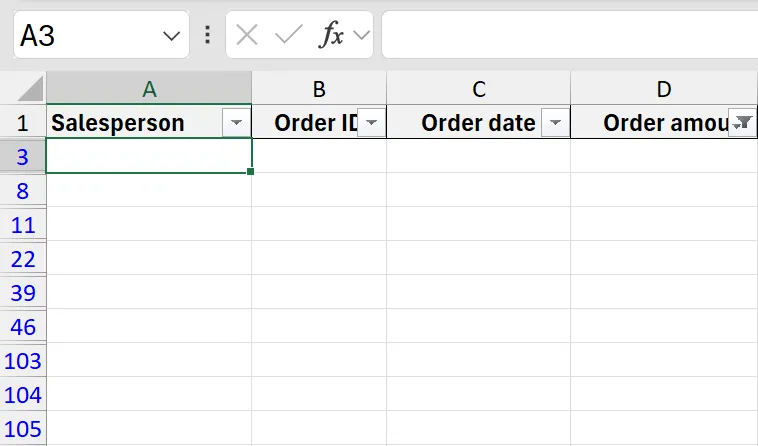Open the Name Box dropdown arrow
Screen dimensions: 758x446
(170, 37)
